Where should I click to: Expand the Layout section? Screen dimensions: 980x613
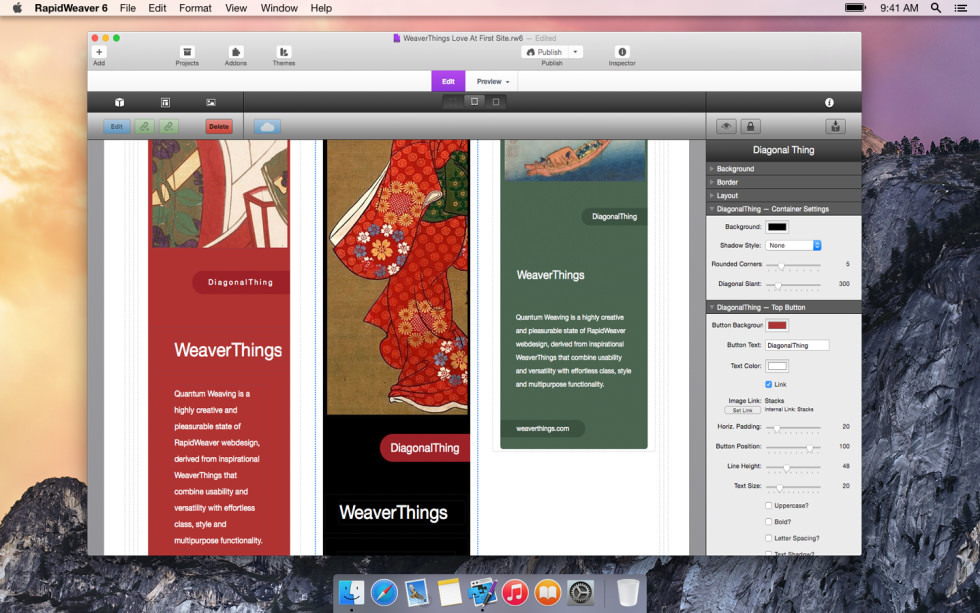(784, 196)
